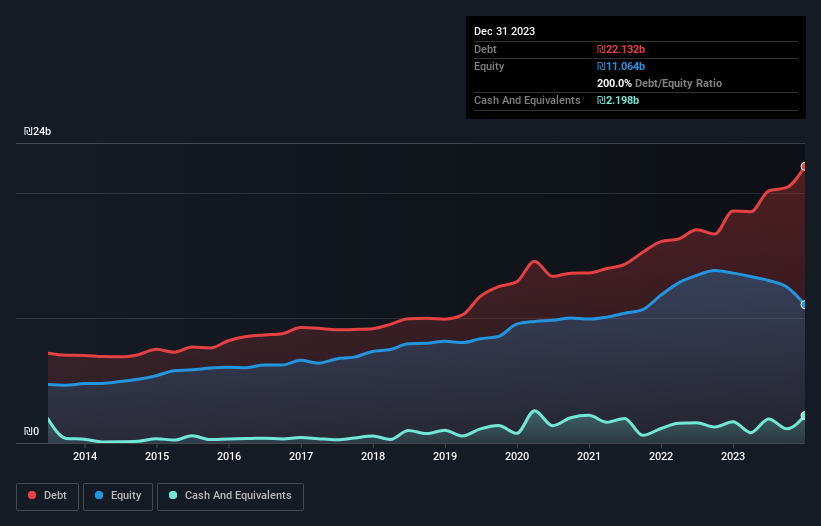The image size is (821, 526).
Task: Toggle the Equity series legend button
Action: click(x=118, y=496)
